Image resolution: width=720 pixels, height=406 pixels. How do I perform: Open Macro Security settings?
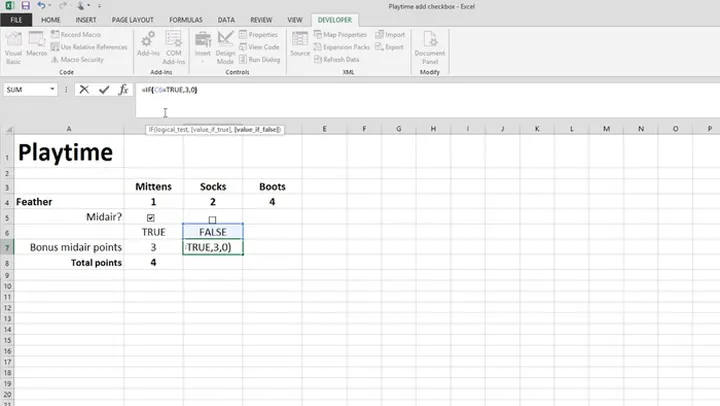tap(77, 59)
